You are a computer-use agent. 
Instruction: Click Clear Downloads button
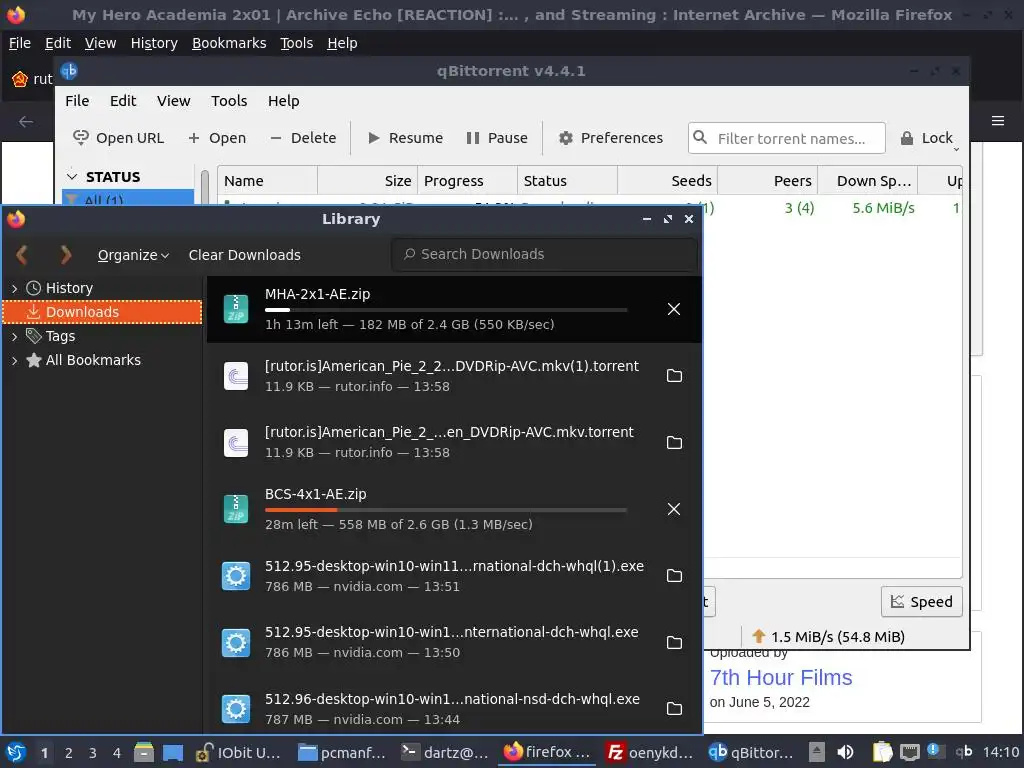[245, 255]
